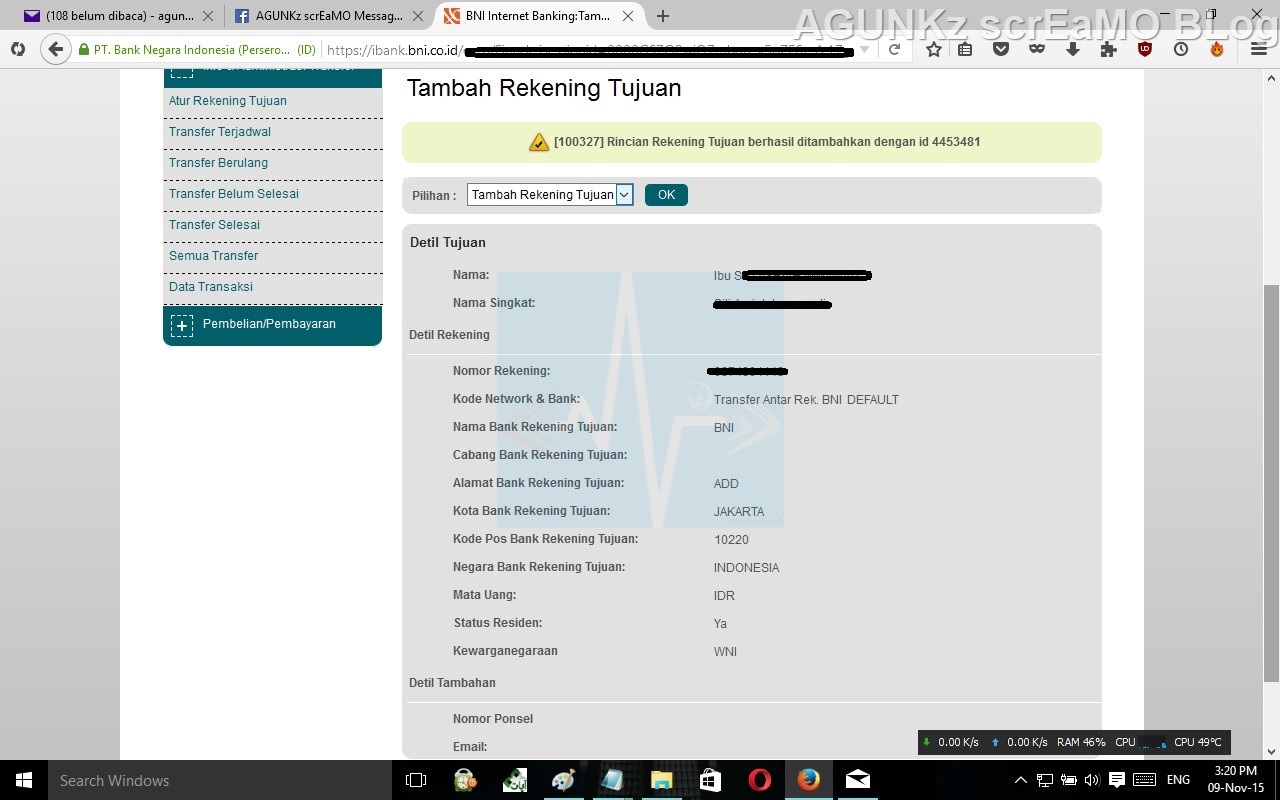Image resolution: width=1280 pixels, height=800 pixels.
Task: Open File Explorer from the taskbar
Action: click(661, 780)
